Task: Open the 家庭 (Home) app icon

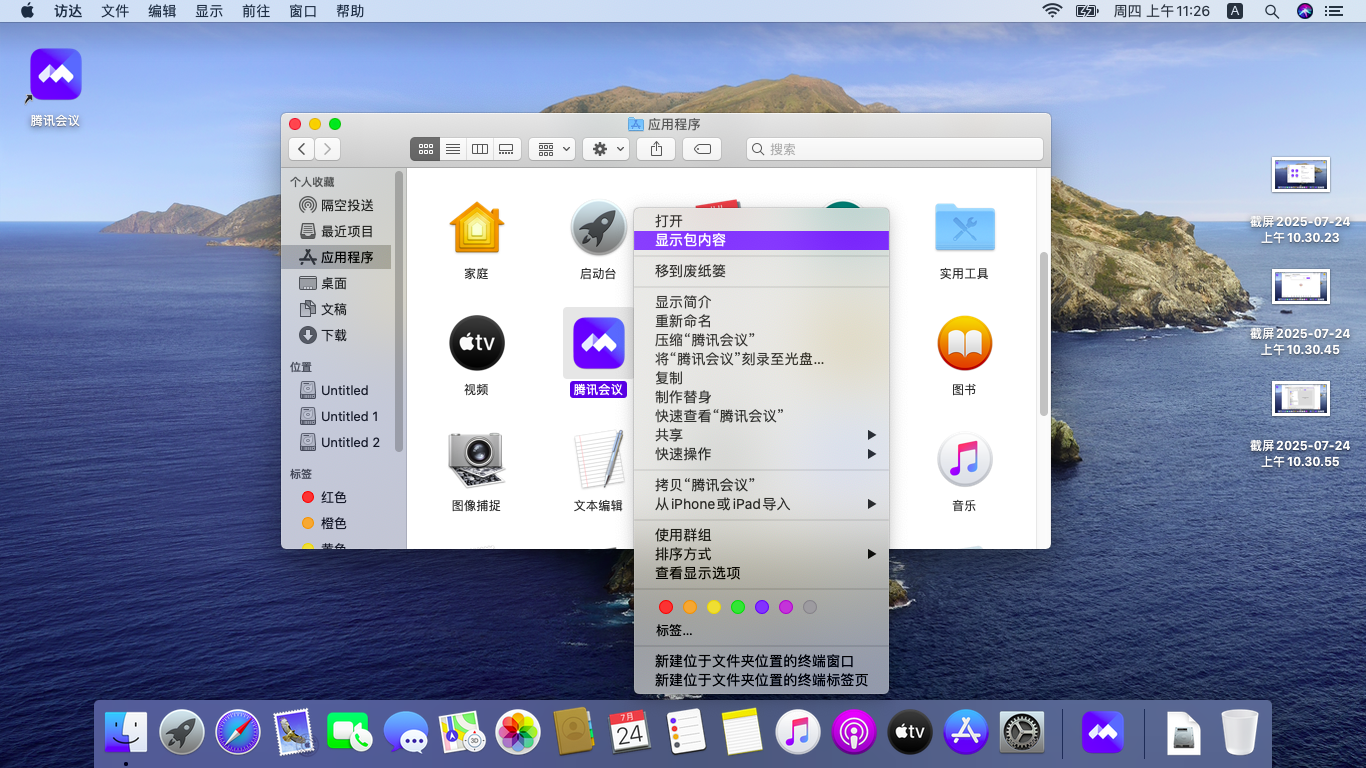Action: pos(477,228)
